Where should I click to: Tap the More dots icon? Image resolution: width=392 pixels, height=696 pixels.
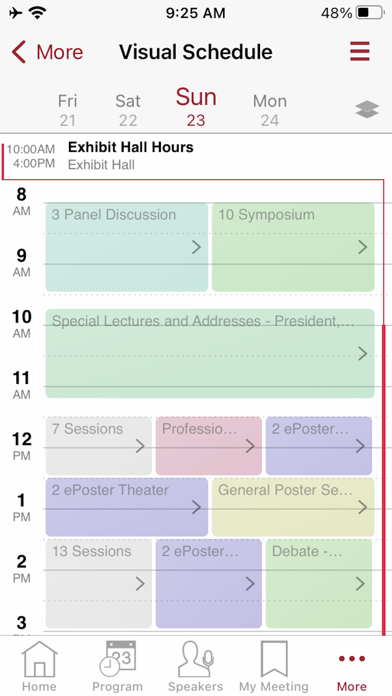point(352,659)
